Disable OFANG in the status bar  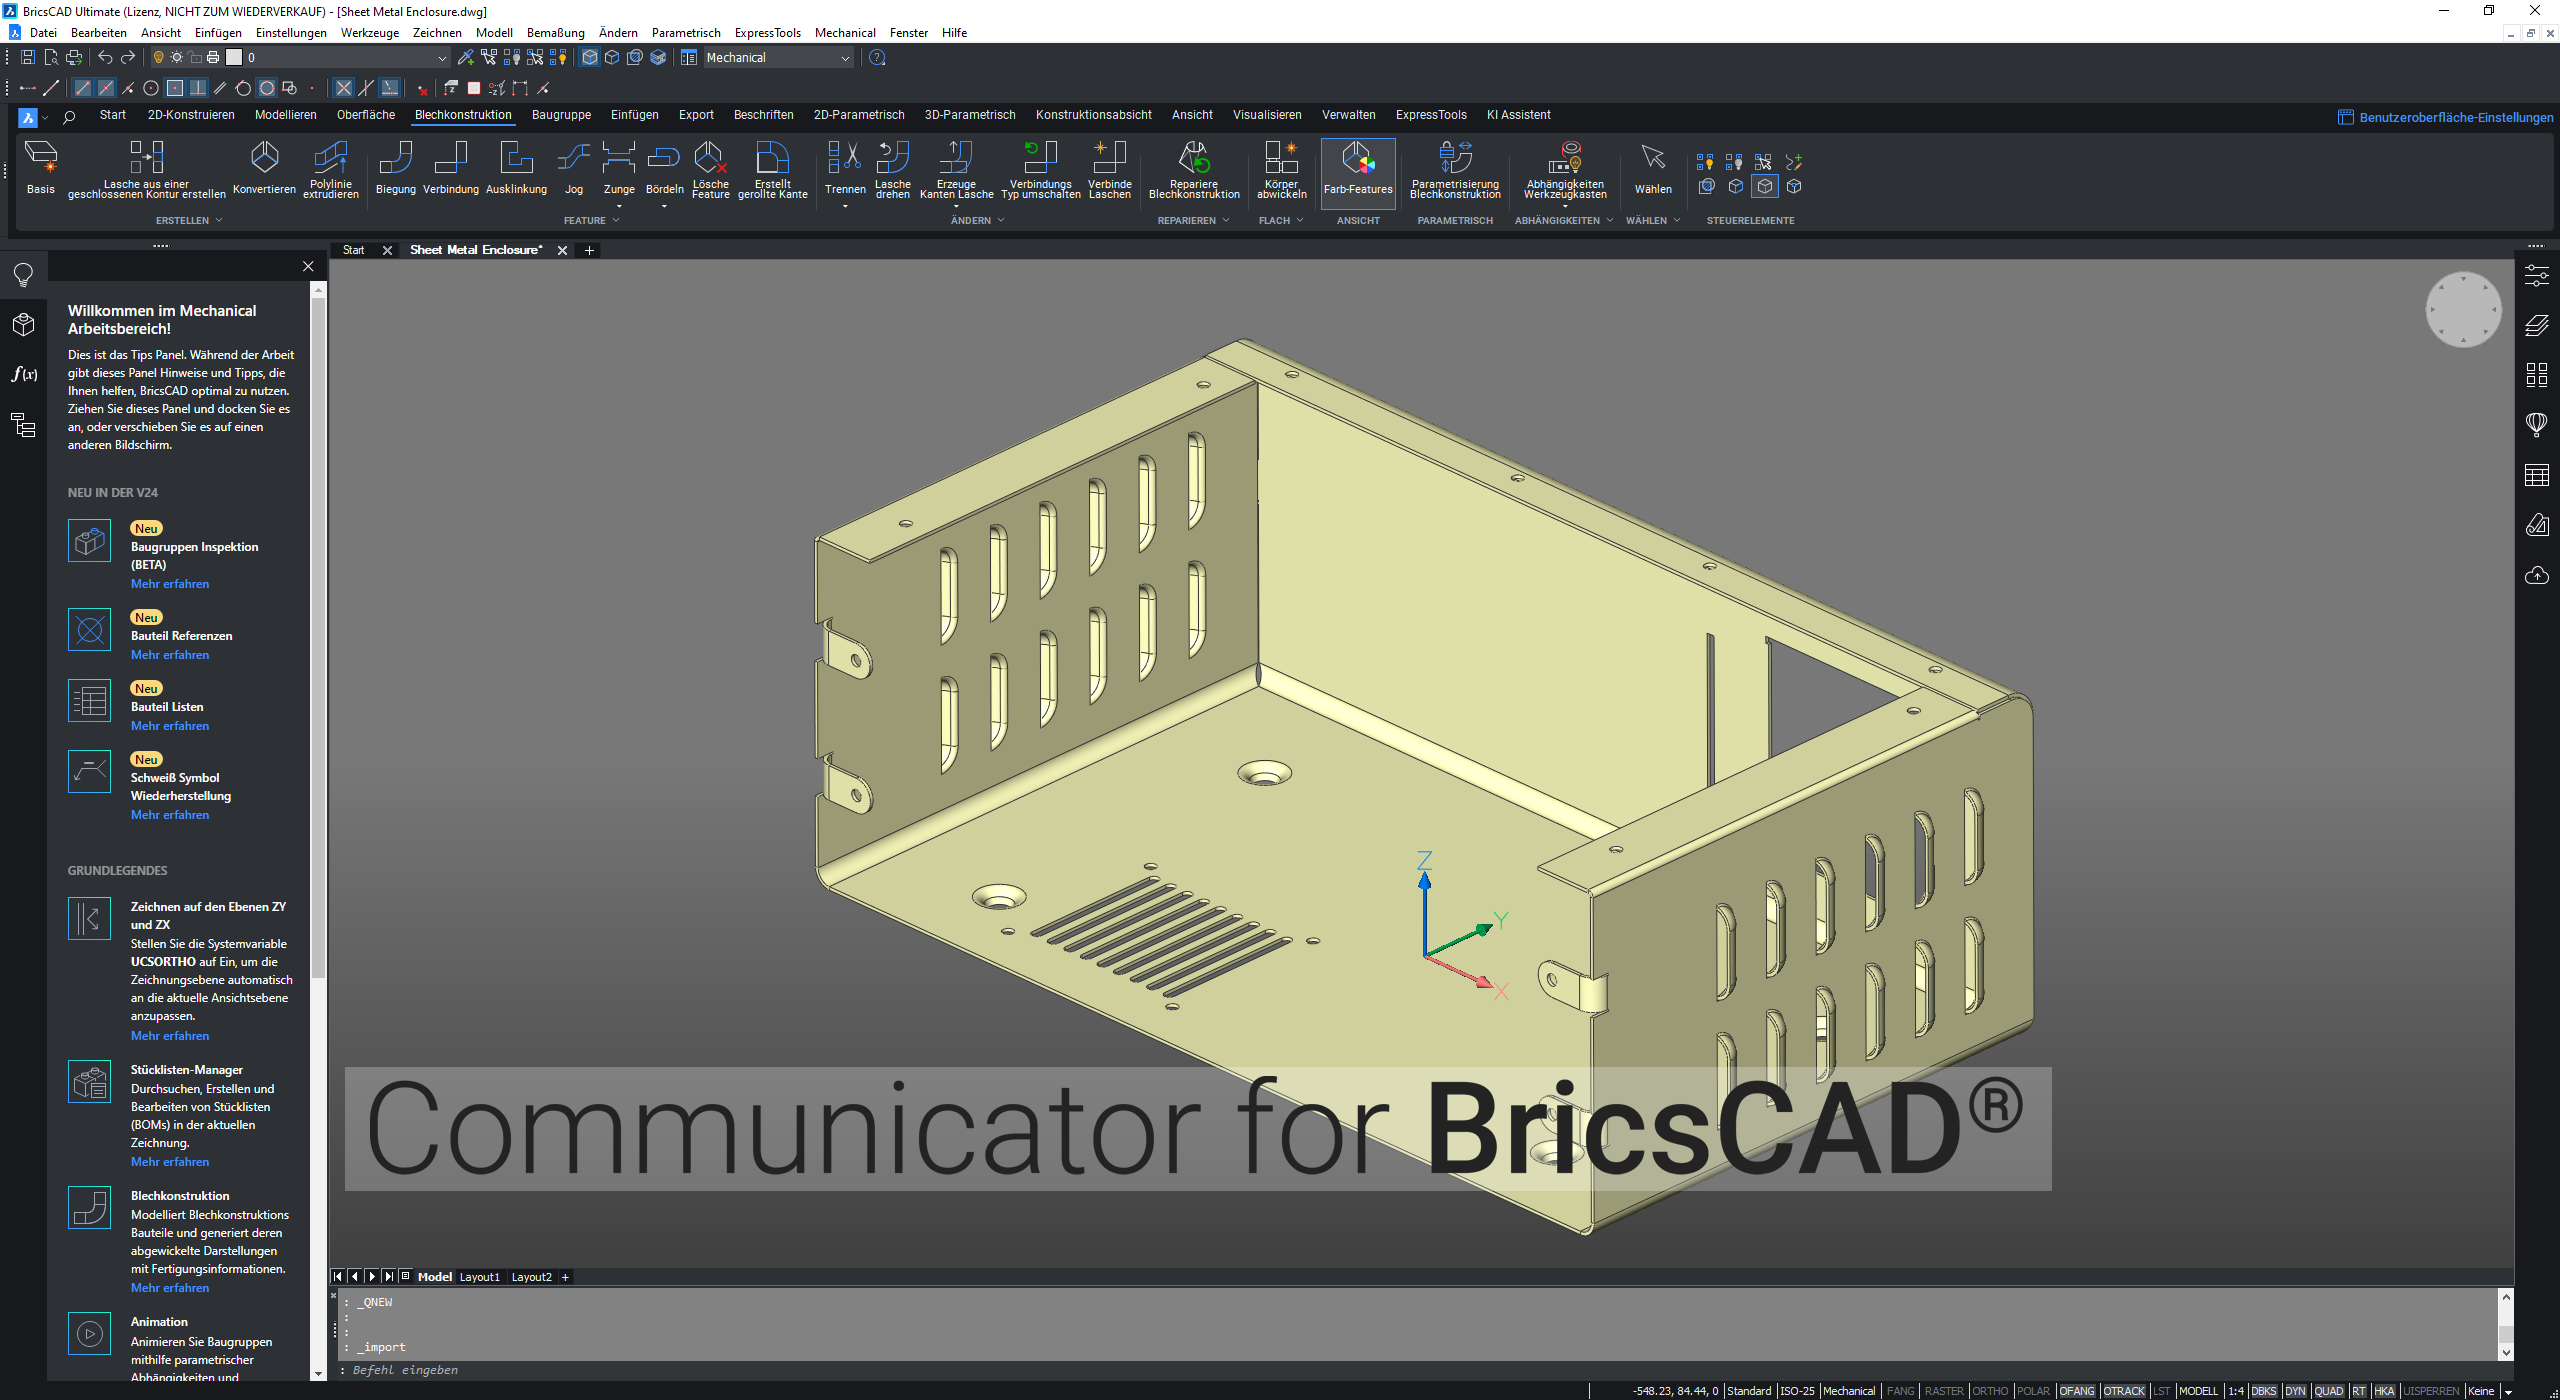coord(2076,1391)
